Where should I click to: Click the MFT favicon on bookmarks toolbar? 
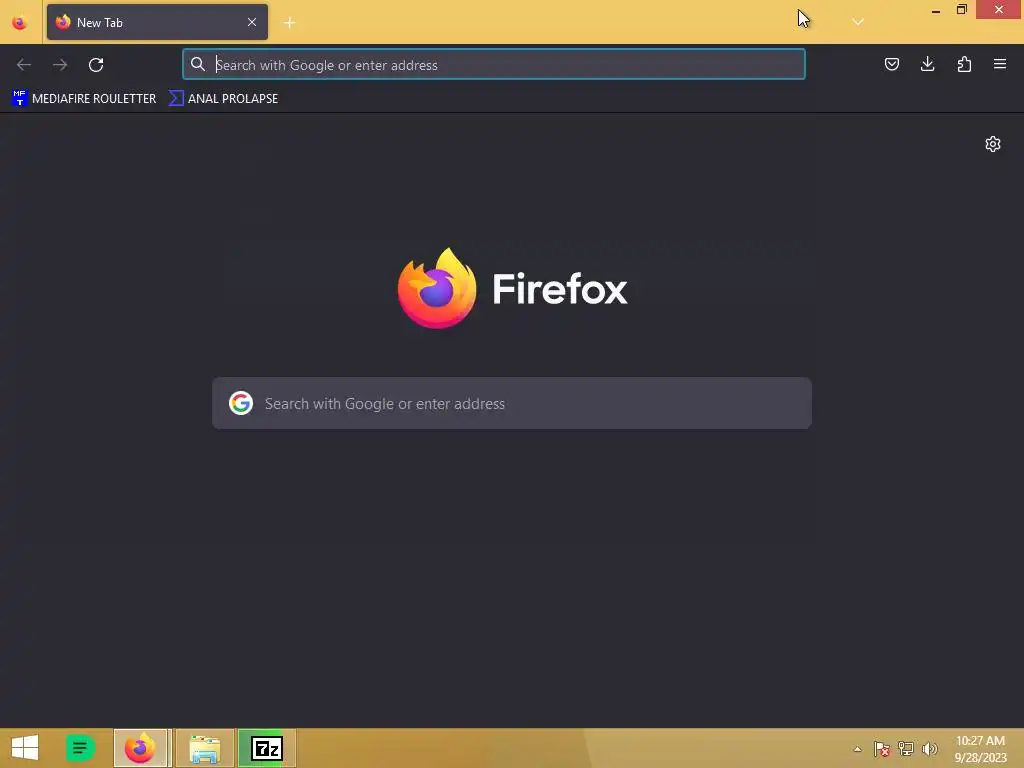tap(20, 99)
